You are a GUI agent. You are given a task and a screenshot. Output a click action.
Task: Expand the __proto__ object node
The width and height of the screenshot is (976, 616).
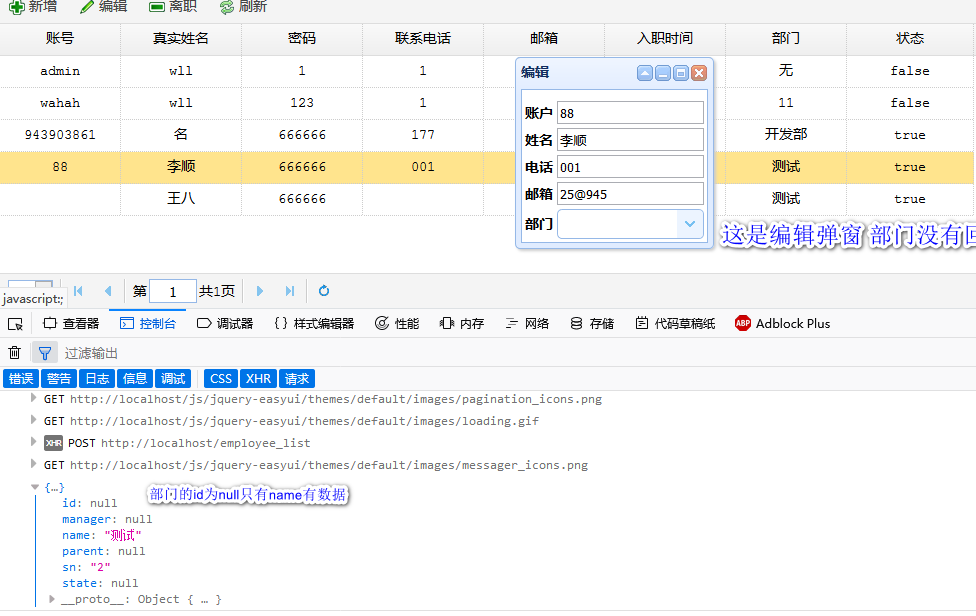coord(52,599)
